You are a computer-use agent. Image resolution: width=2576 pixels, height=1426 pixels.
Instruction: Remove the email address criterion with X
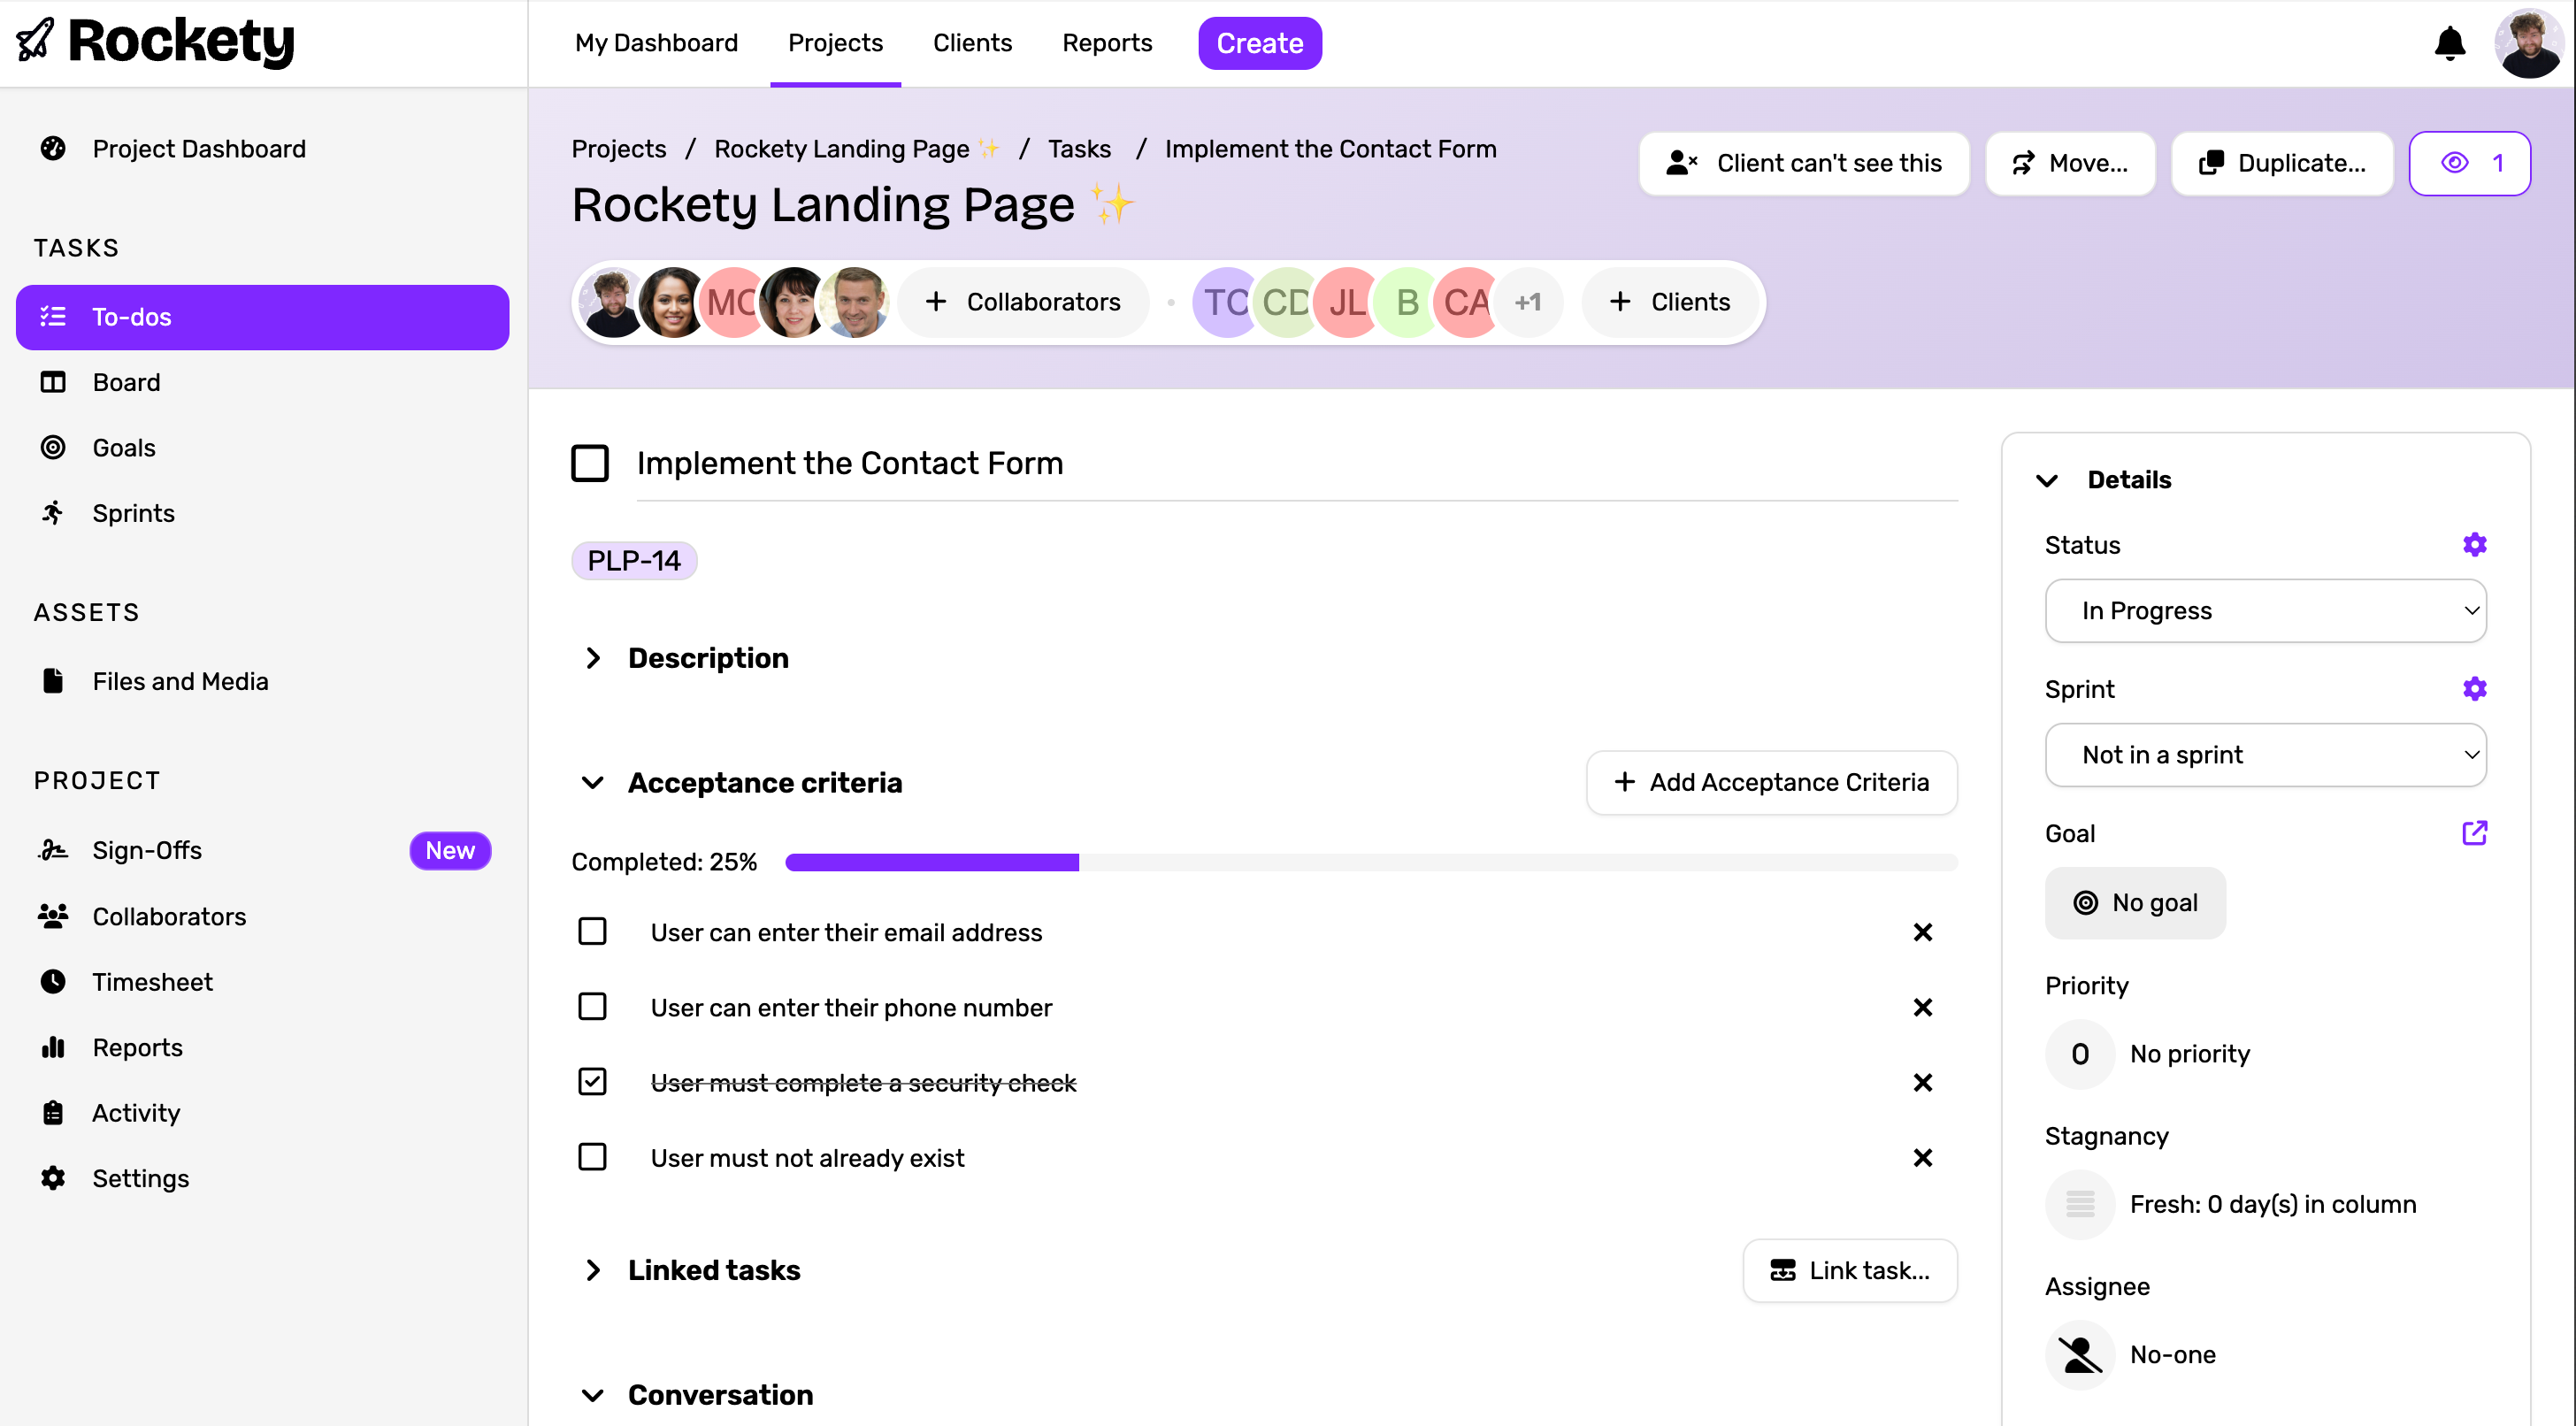1922,932
